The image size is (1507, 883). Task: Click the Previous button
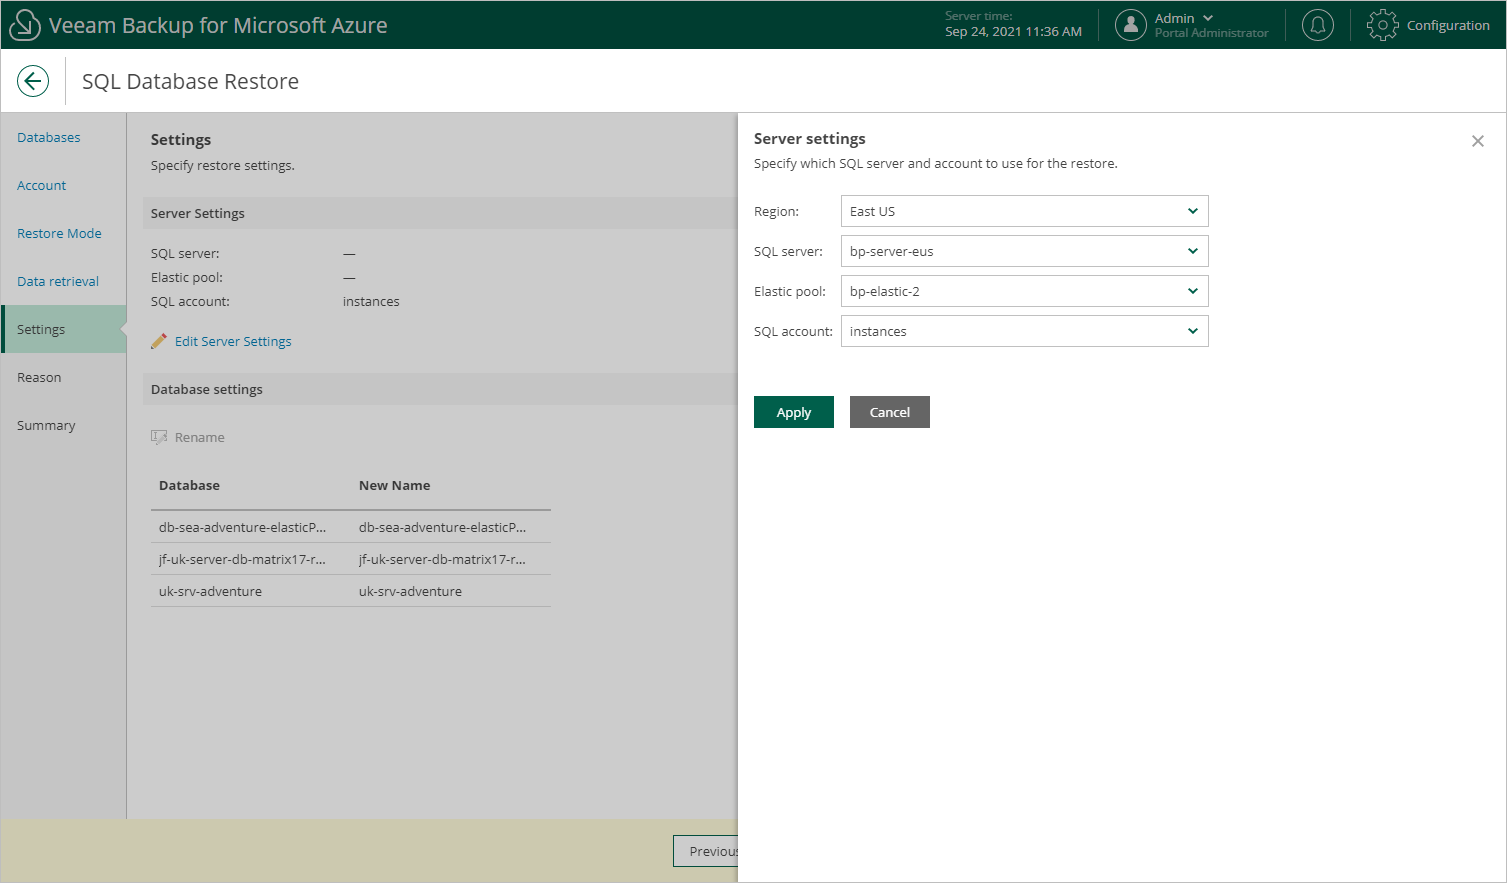706,851
